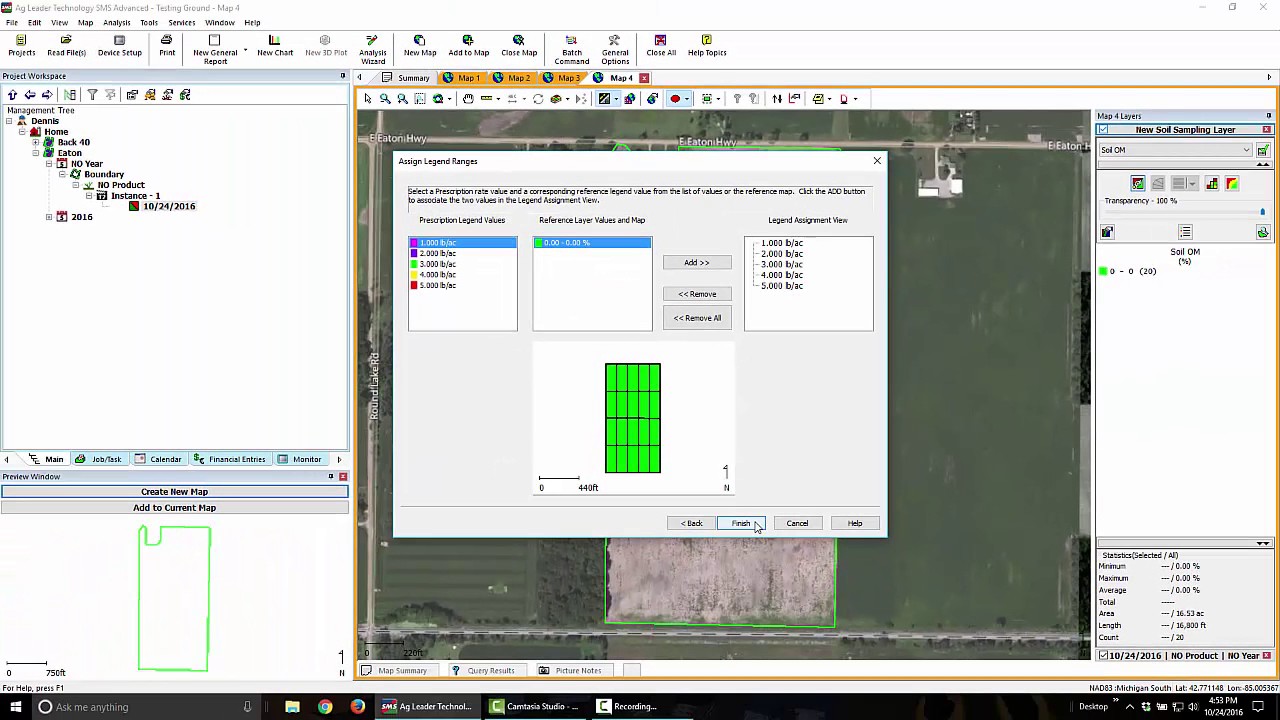Image resolution: width=1280 pixels, height=720 pixels.
Task: Uncheck the New Soil Sampling Layer visibility checkbox
Action: pos(1103,130)
